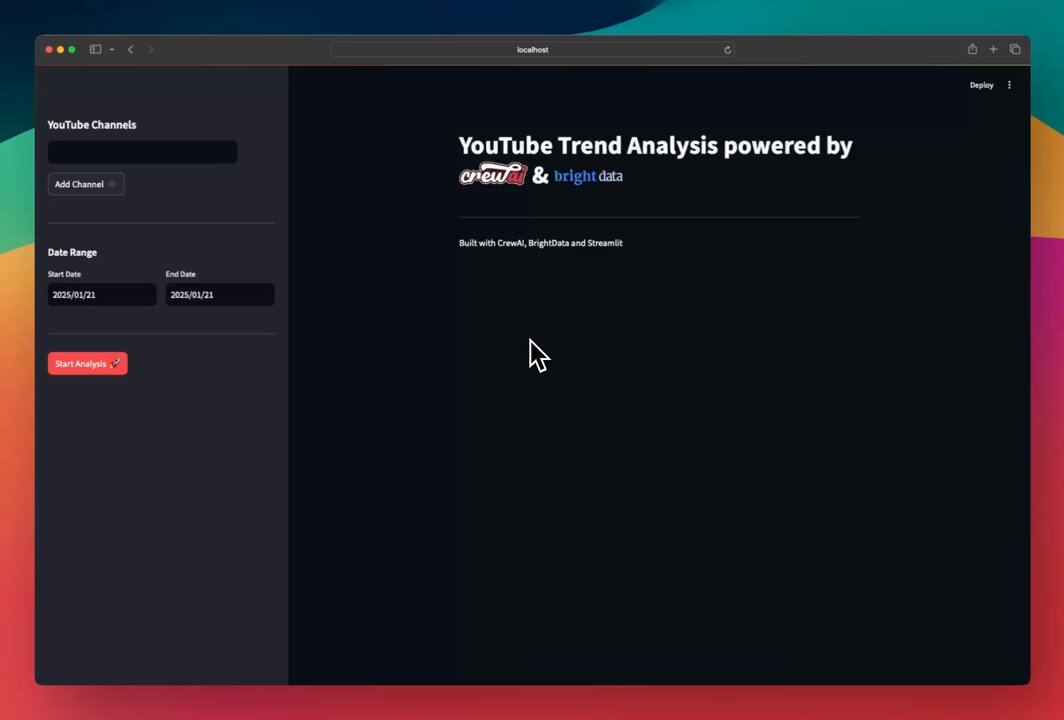
Task: Click the Add Channel button
Action: pyautogui.click(x=86, y=184)
